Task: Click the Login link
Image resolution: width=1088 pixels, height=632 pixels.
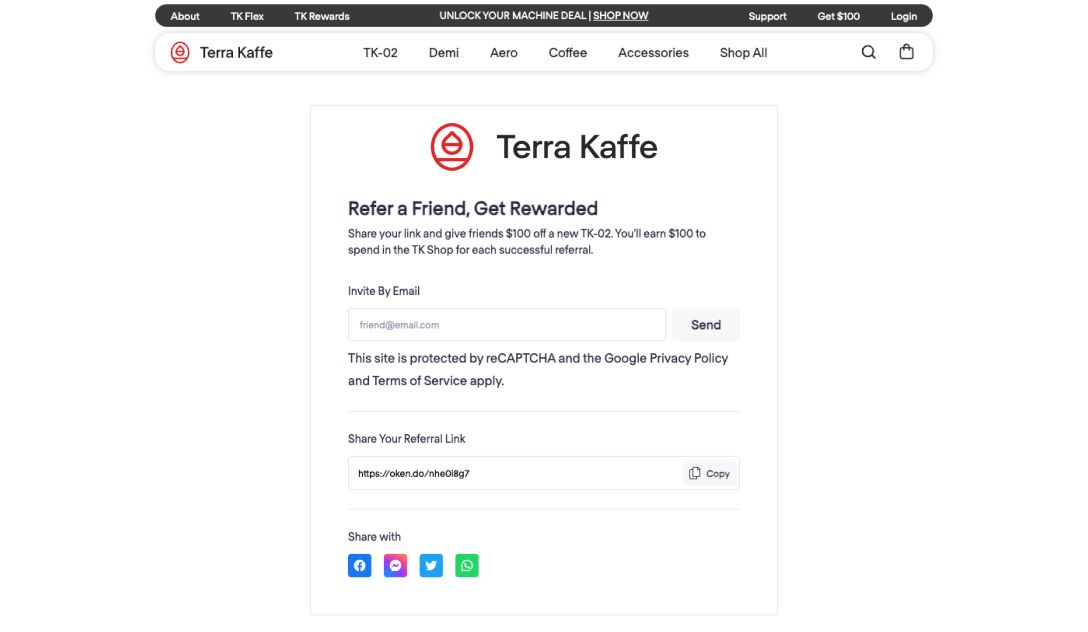Action: [904, 16]
